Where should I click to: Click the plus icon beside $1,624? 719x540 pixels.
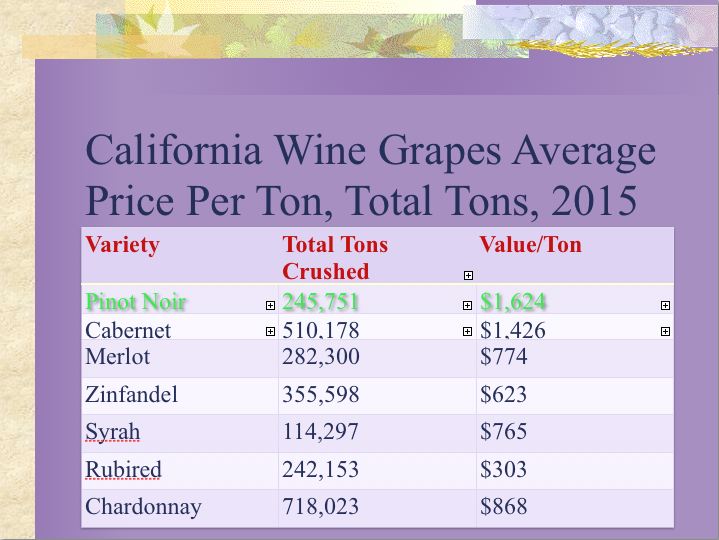click(665, 304)
